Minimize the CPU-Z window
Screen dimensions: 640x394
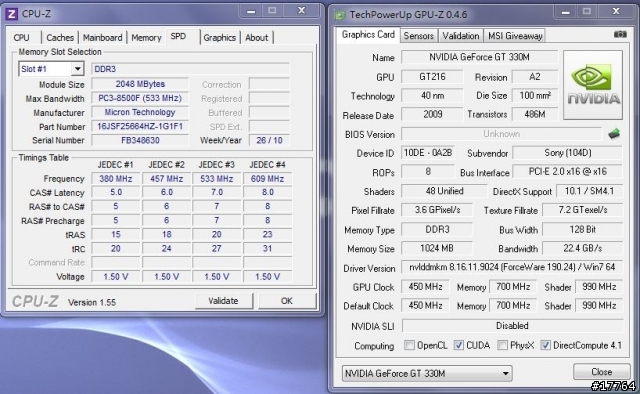pyautogui.click(x=251, y=11)
